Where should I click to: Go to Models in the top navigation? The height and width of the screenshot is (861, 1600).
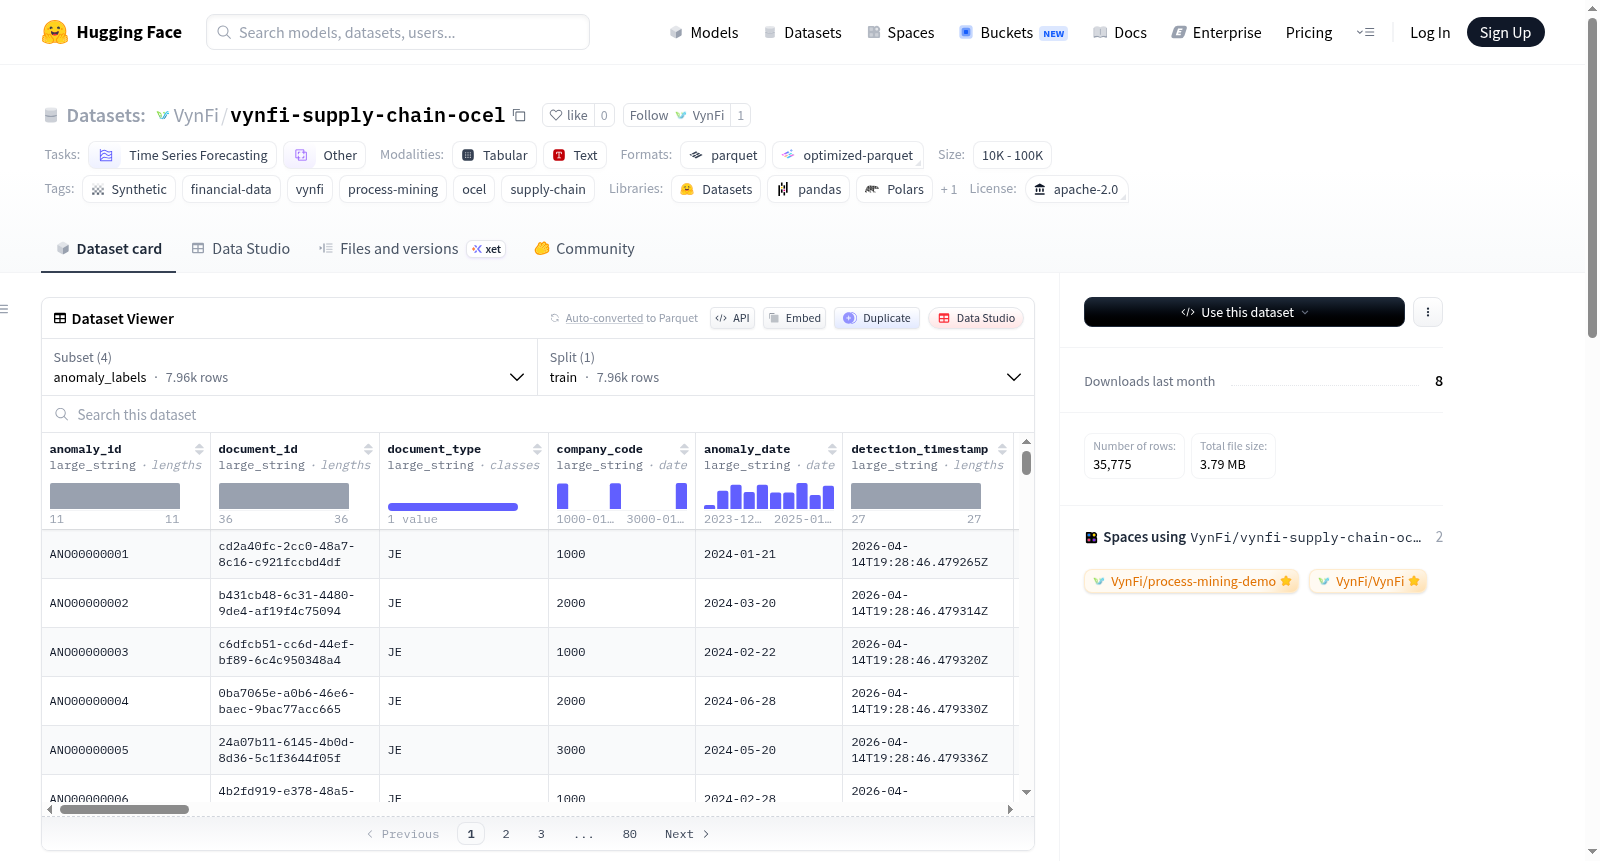[x=704, y=32]
